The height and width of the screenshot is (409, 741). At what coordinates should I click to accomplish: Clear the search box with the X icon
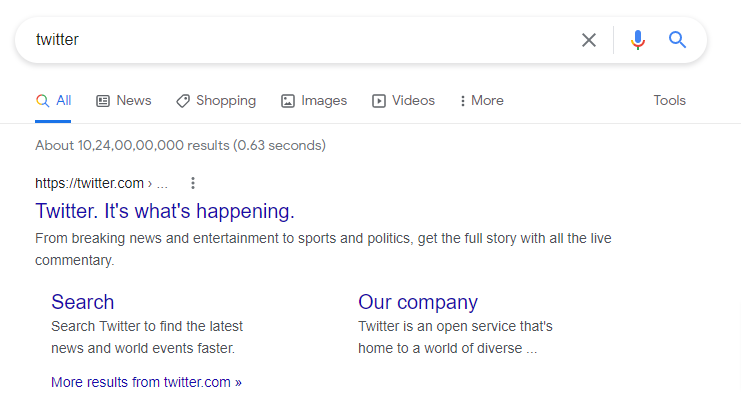588,40
